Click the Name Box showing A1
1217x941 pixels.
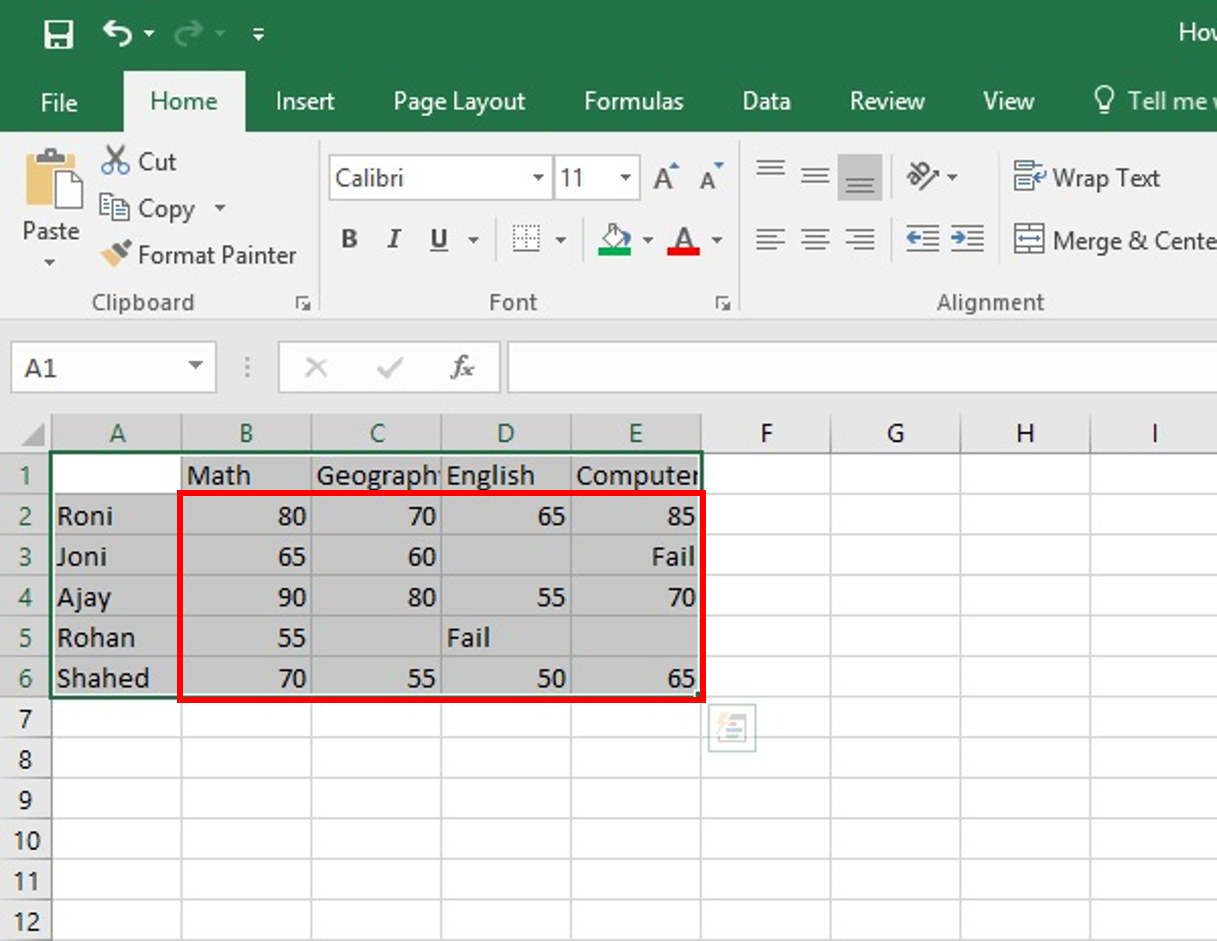click(98, 368)
